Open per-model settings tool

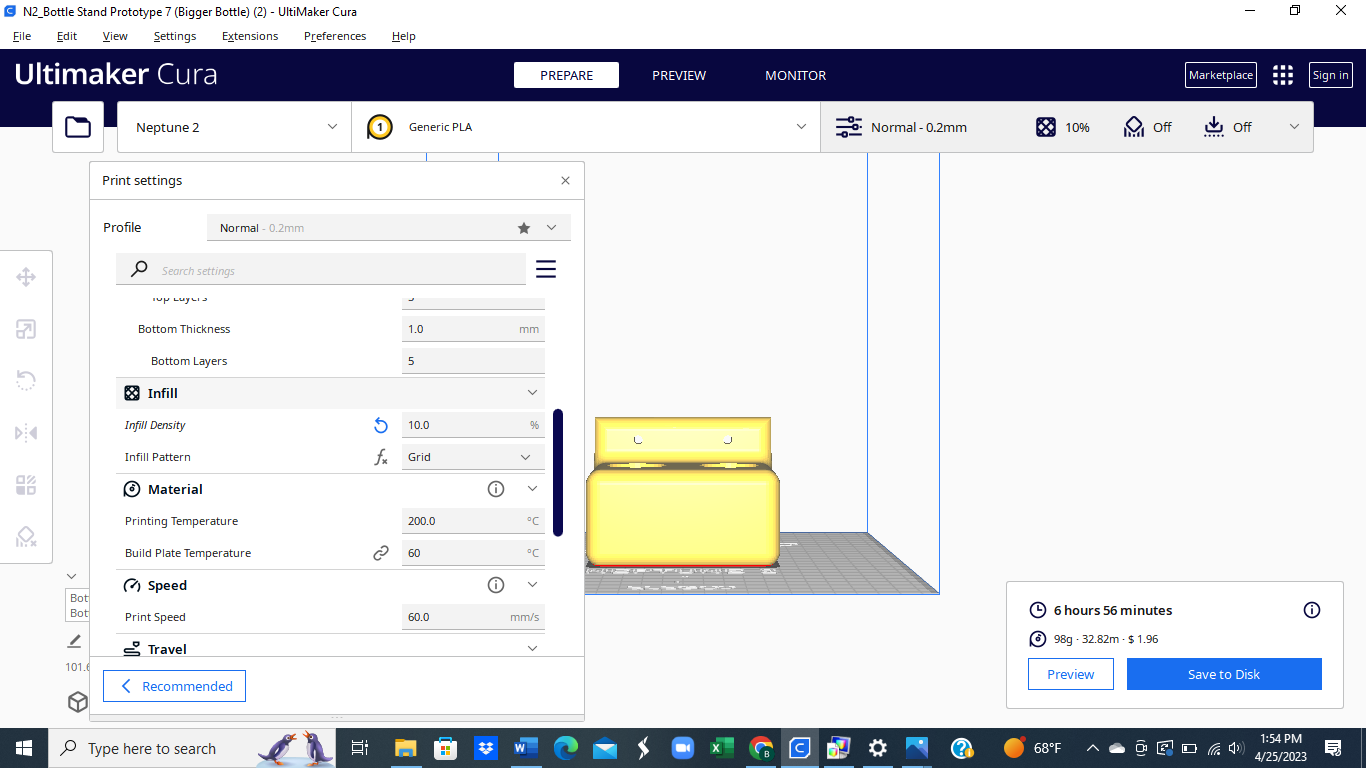[26, 484]
